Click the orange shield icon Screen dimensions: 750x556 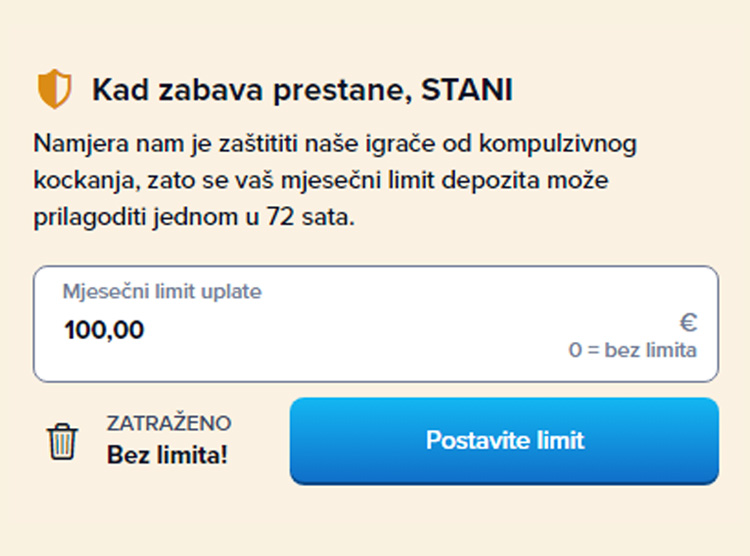pyautogui.click(x=54, y=90)
